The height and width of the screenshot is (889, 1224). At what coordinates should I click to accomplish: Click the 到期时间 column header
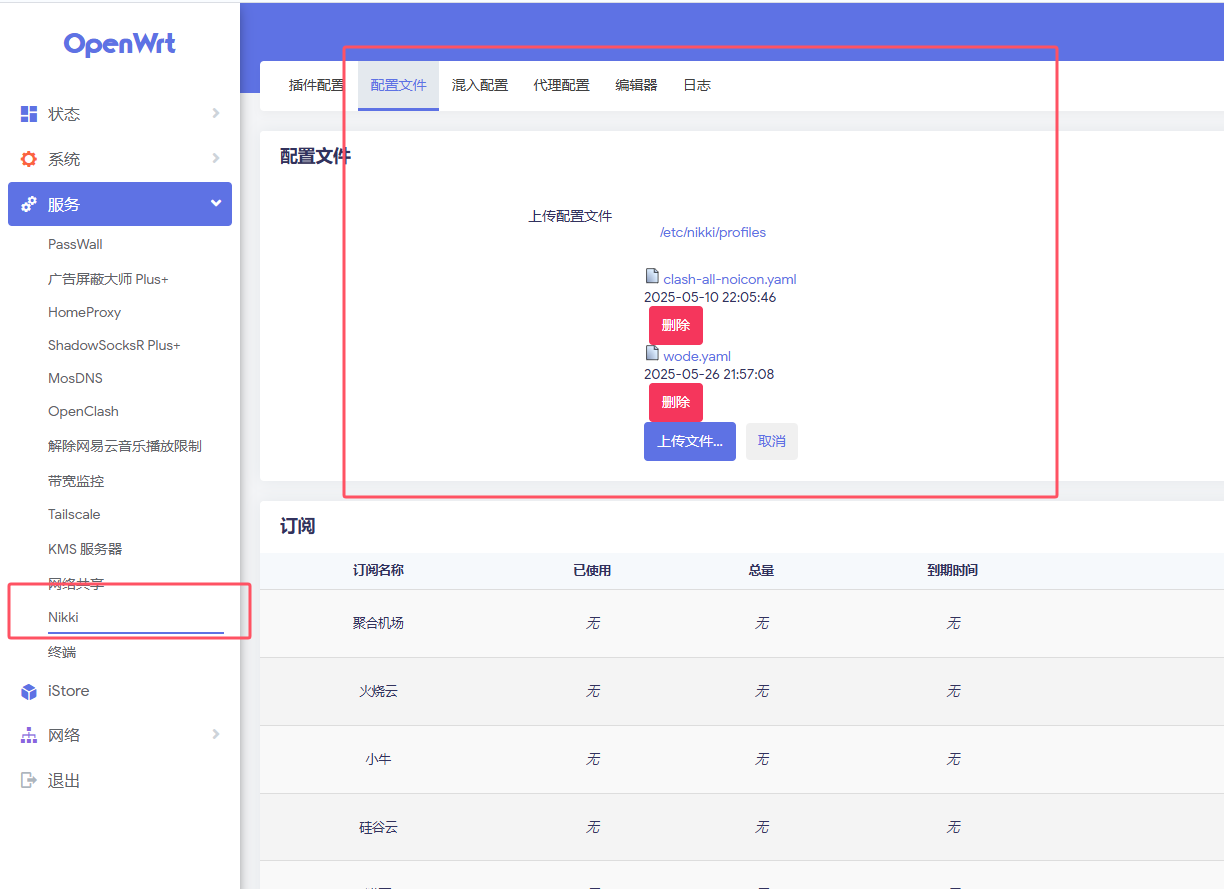tap(952, 570)
